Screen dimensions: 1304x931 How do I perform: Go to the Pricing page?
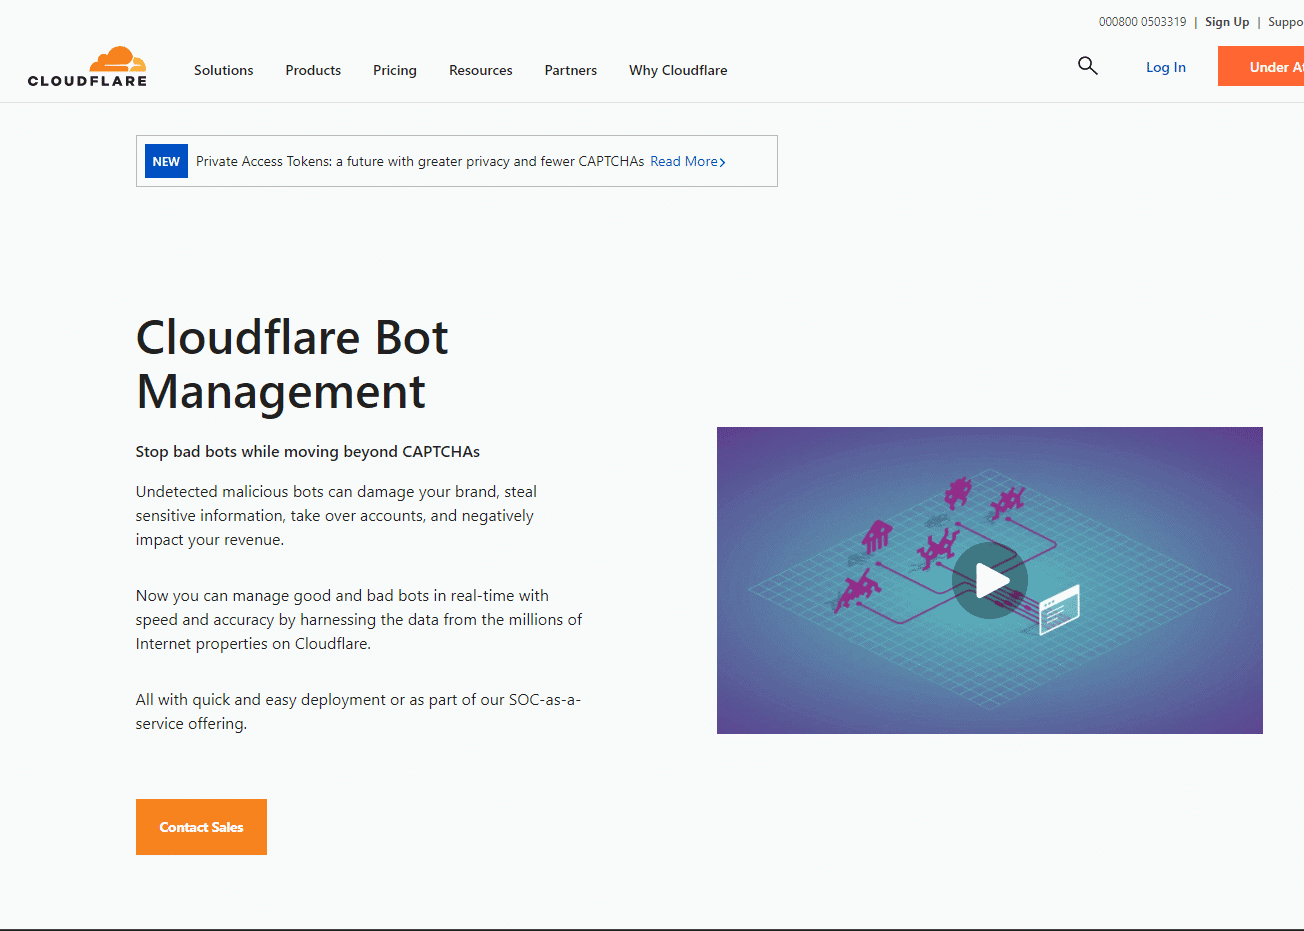coord(394,70)
